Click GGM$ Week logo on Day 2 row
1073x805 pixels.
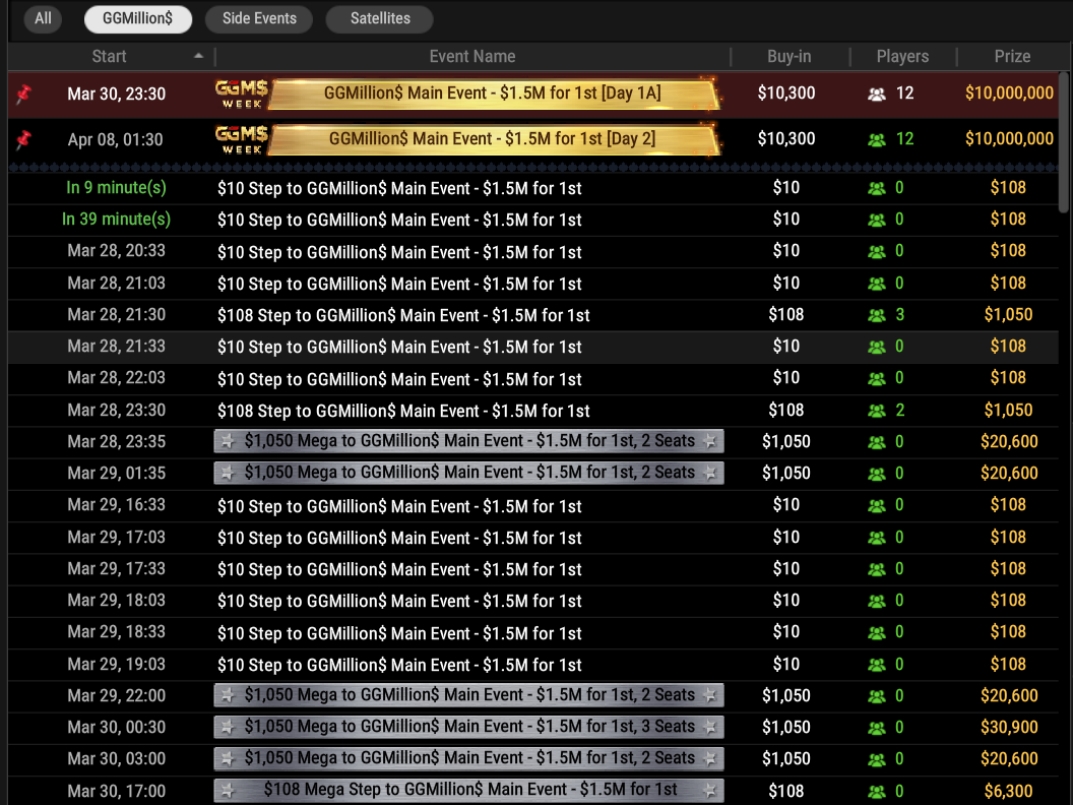242,140
